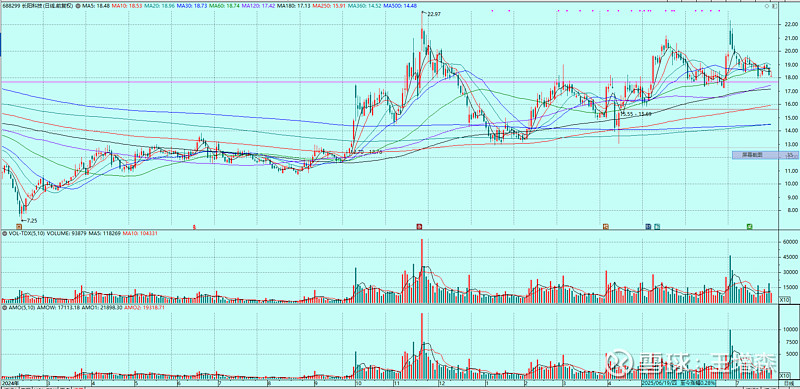Click the 日线 period button at bottom right

788,382
